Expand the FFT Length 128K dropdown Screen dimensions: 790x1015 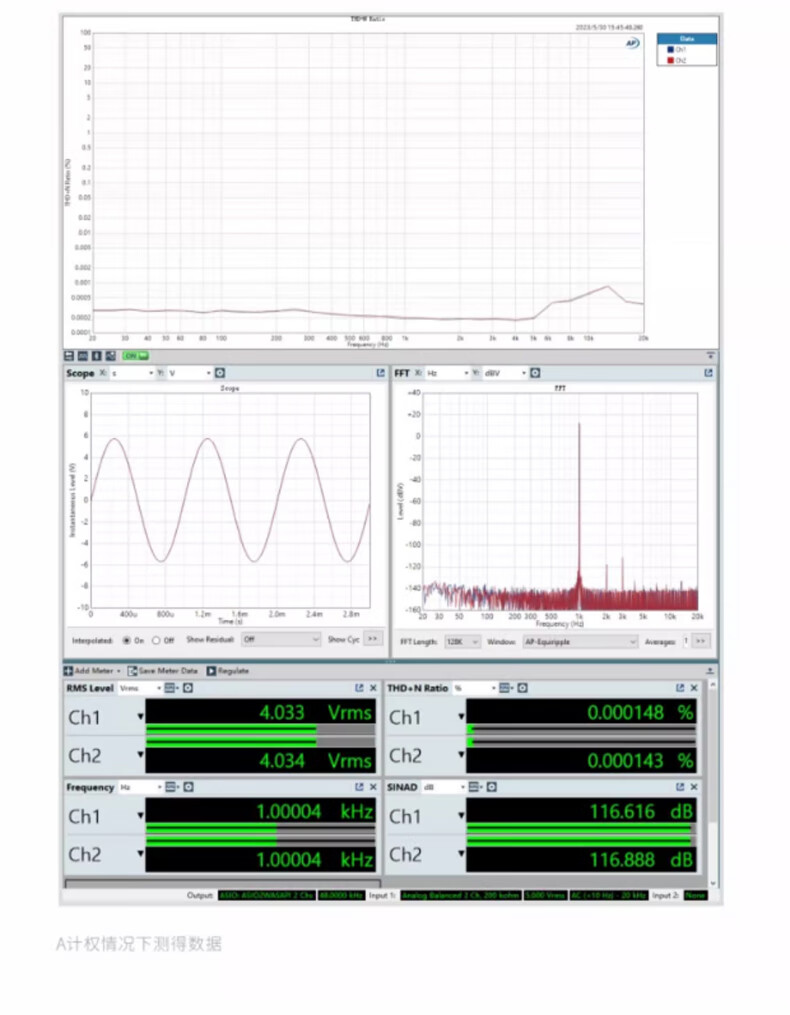[x=461, y=641]
